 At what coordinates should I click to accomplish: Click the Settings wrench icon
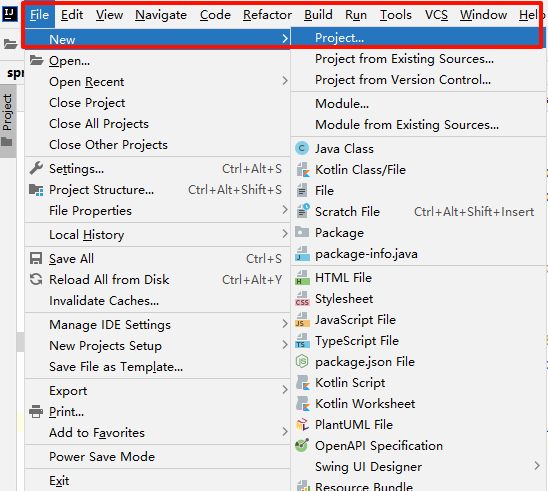click(x=36, y=168)
